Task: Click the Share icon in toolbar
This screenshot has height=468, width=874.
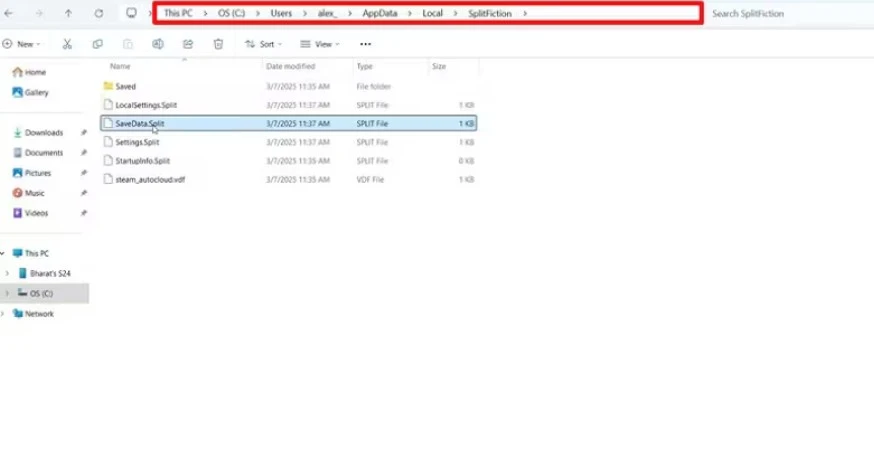Action: [188, 44]
